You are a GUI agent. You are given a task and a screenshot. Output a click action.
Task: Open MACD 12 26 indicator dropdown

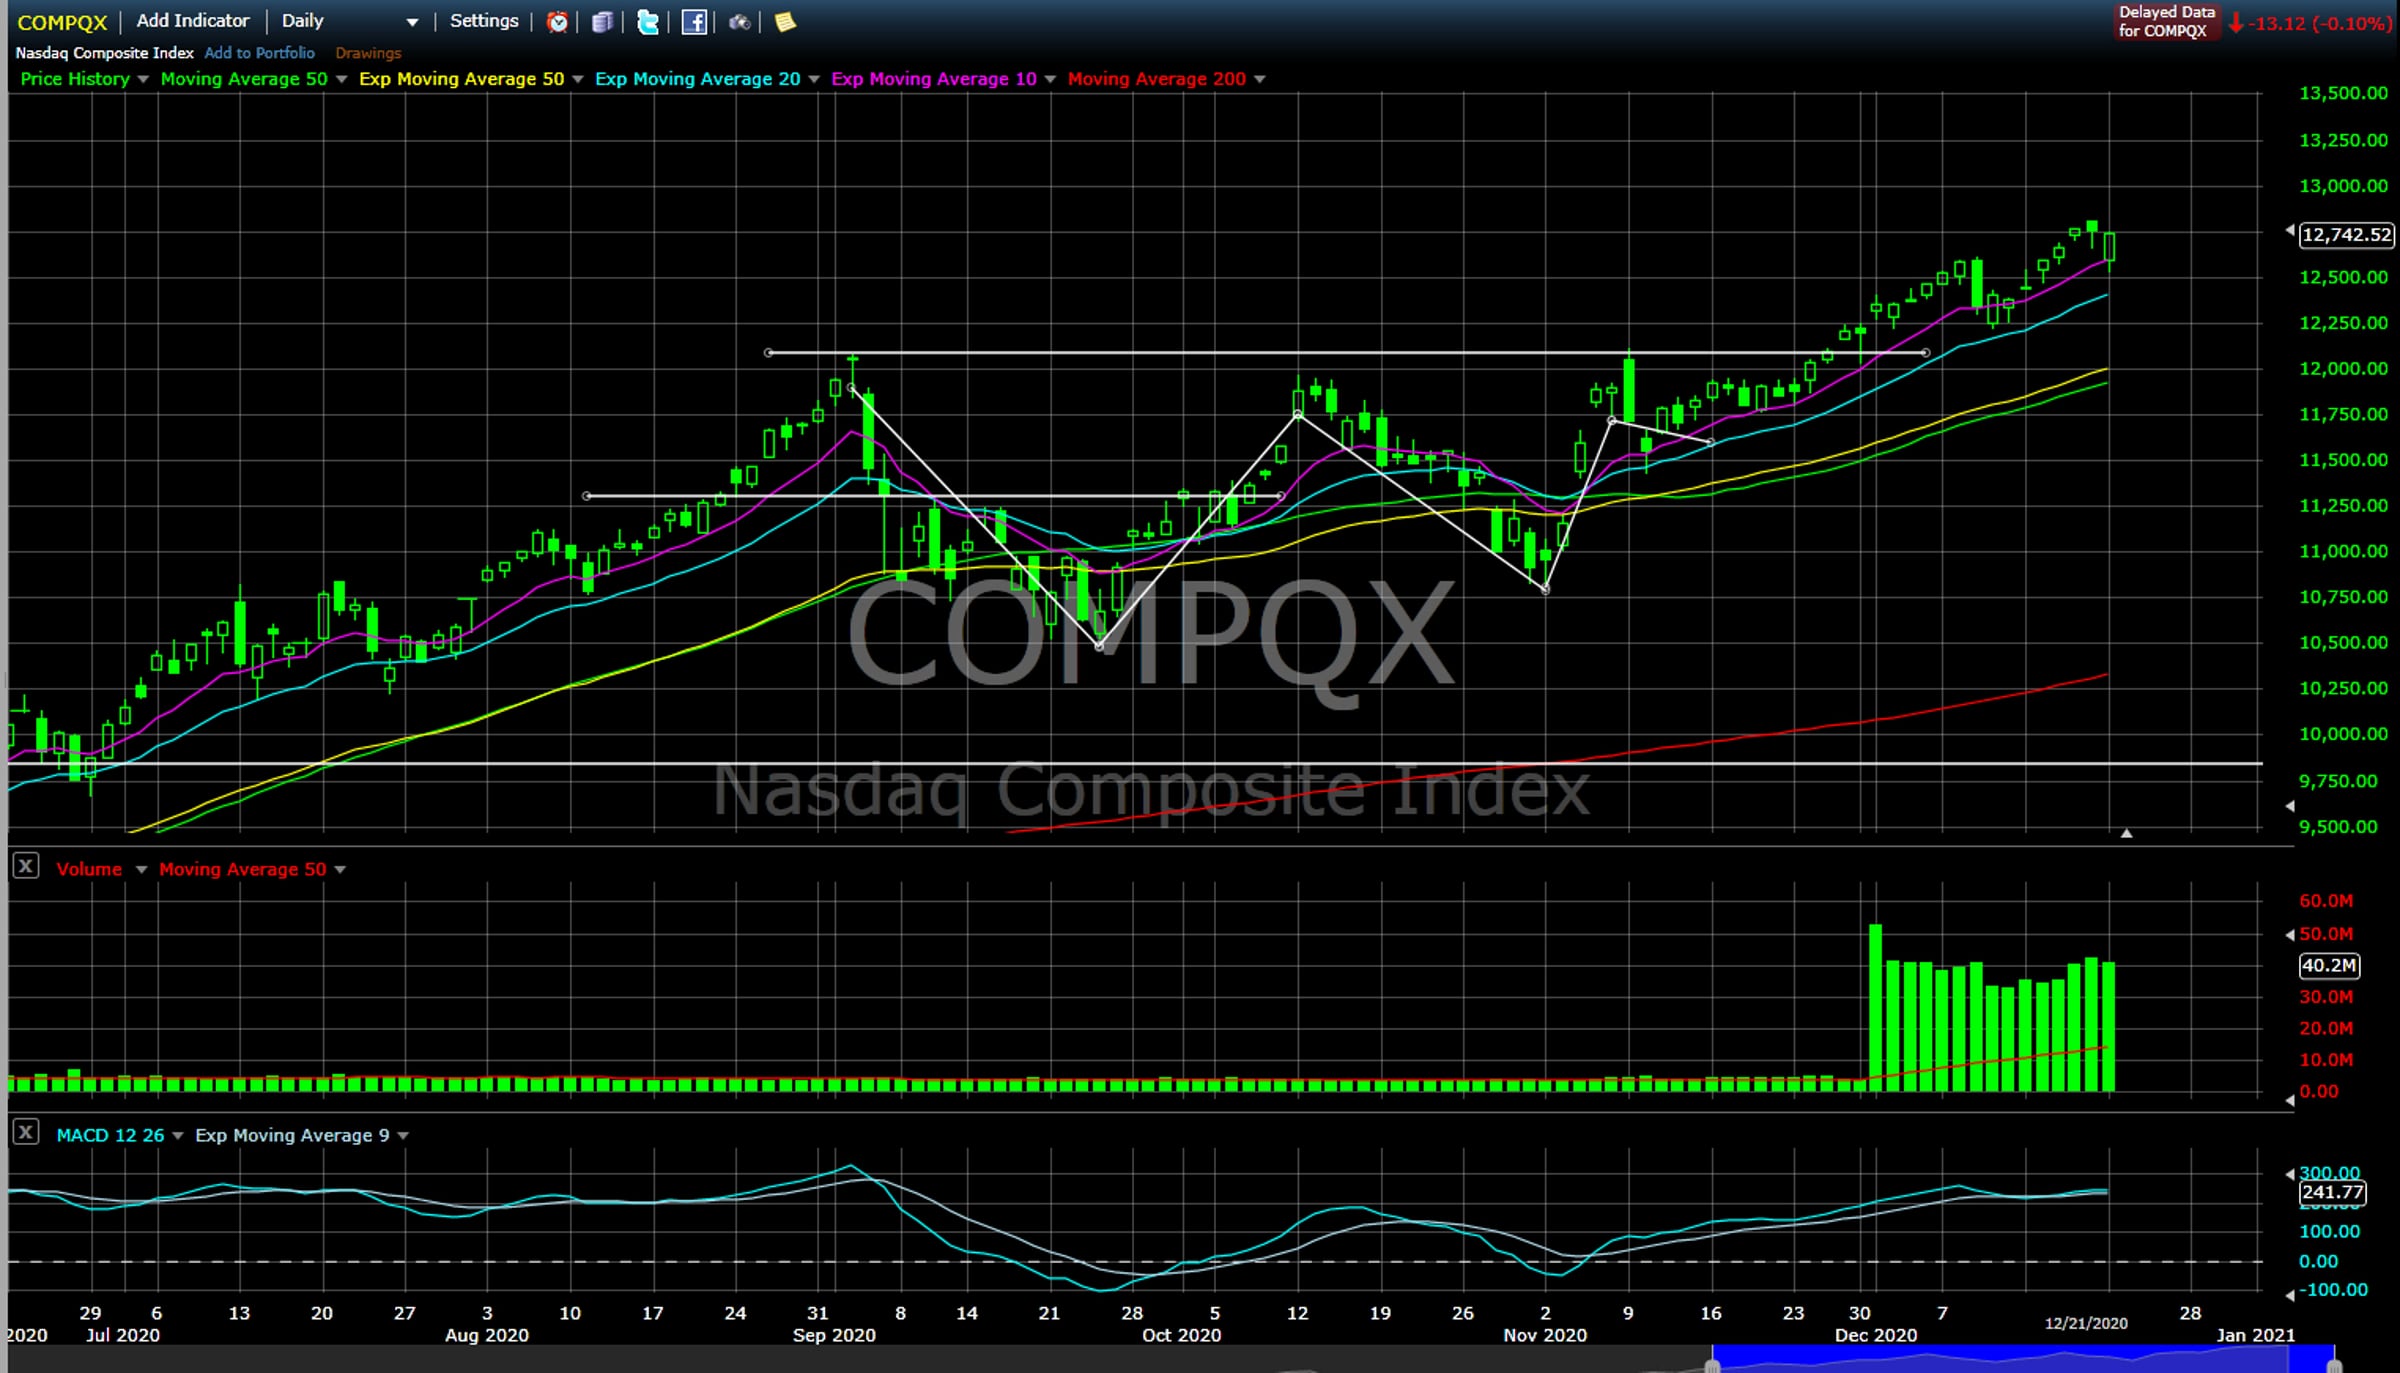pyautogui.click(x=177, y=1135)
